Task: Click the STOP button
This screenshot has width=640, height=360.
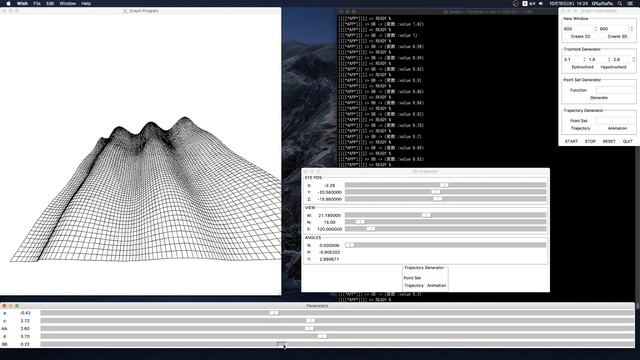Action: click(590, 141)
